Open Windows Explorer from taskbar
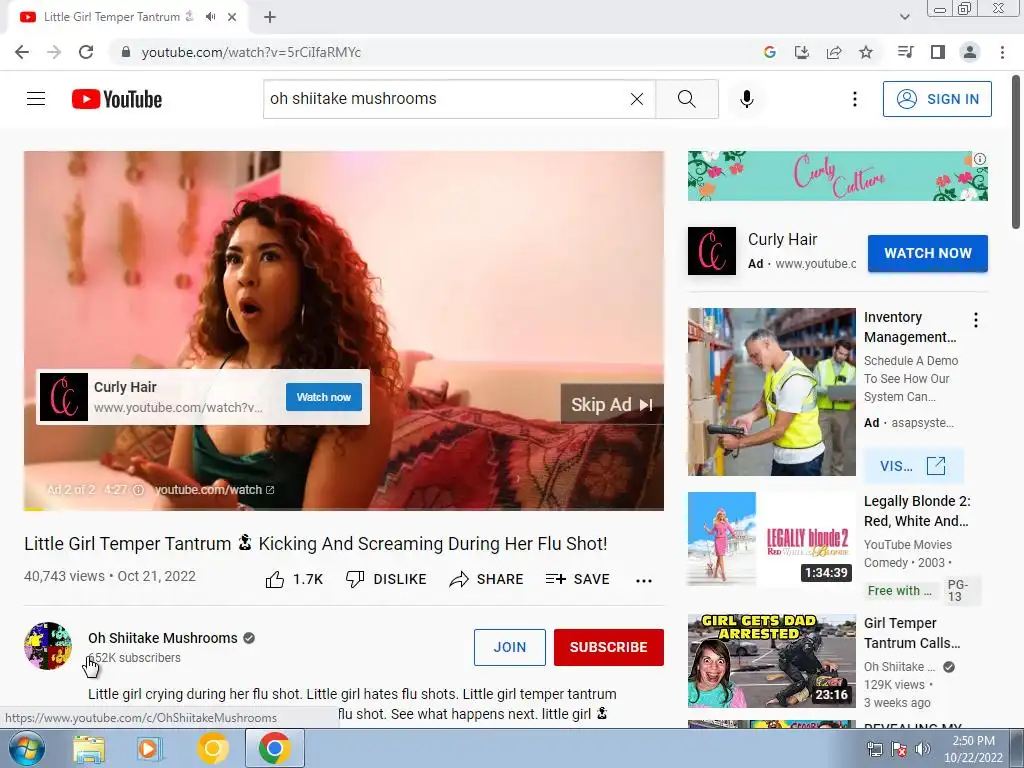The width and height of the screenshot is (1024, 768). point(89,748)
